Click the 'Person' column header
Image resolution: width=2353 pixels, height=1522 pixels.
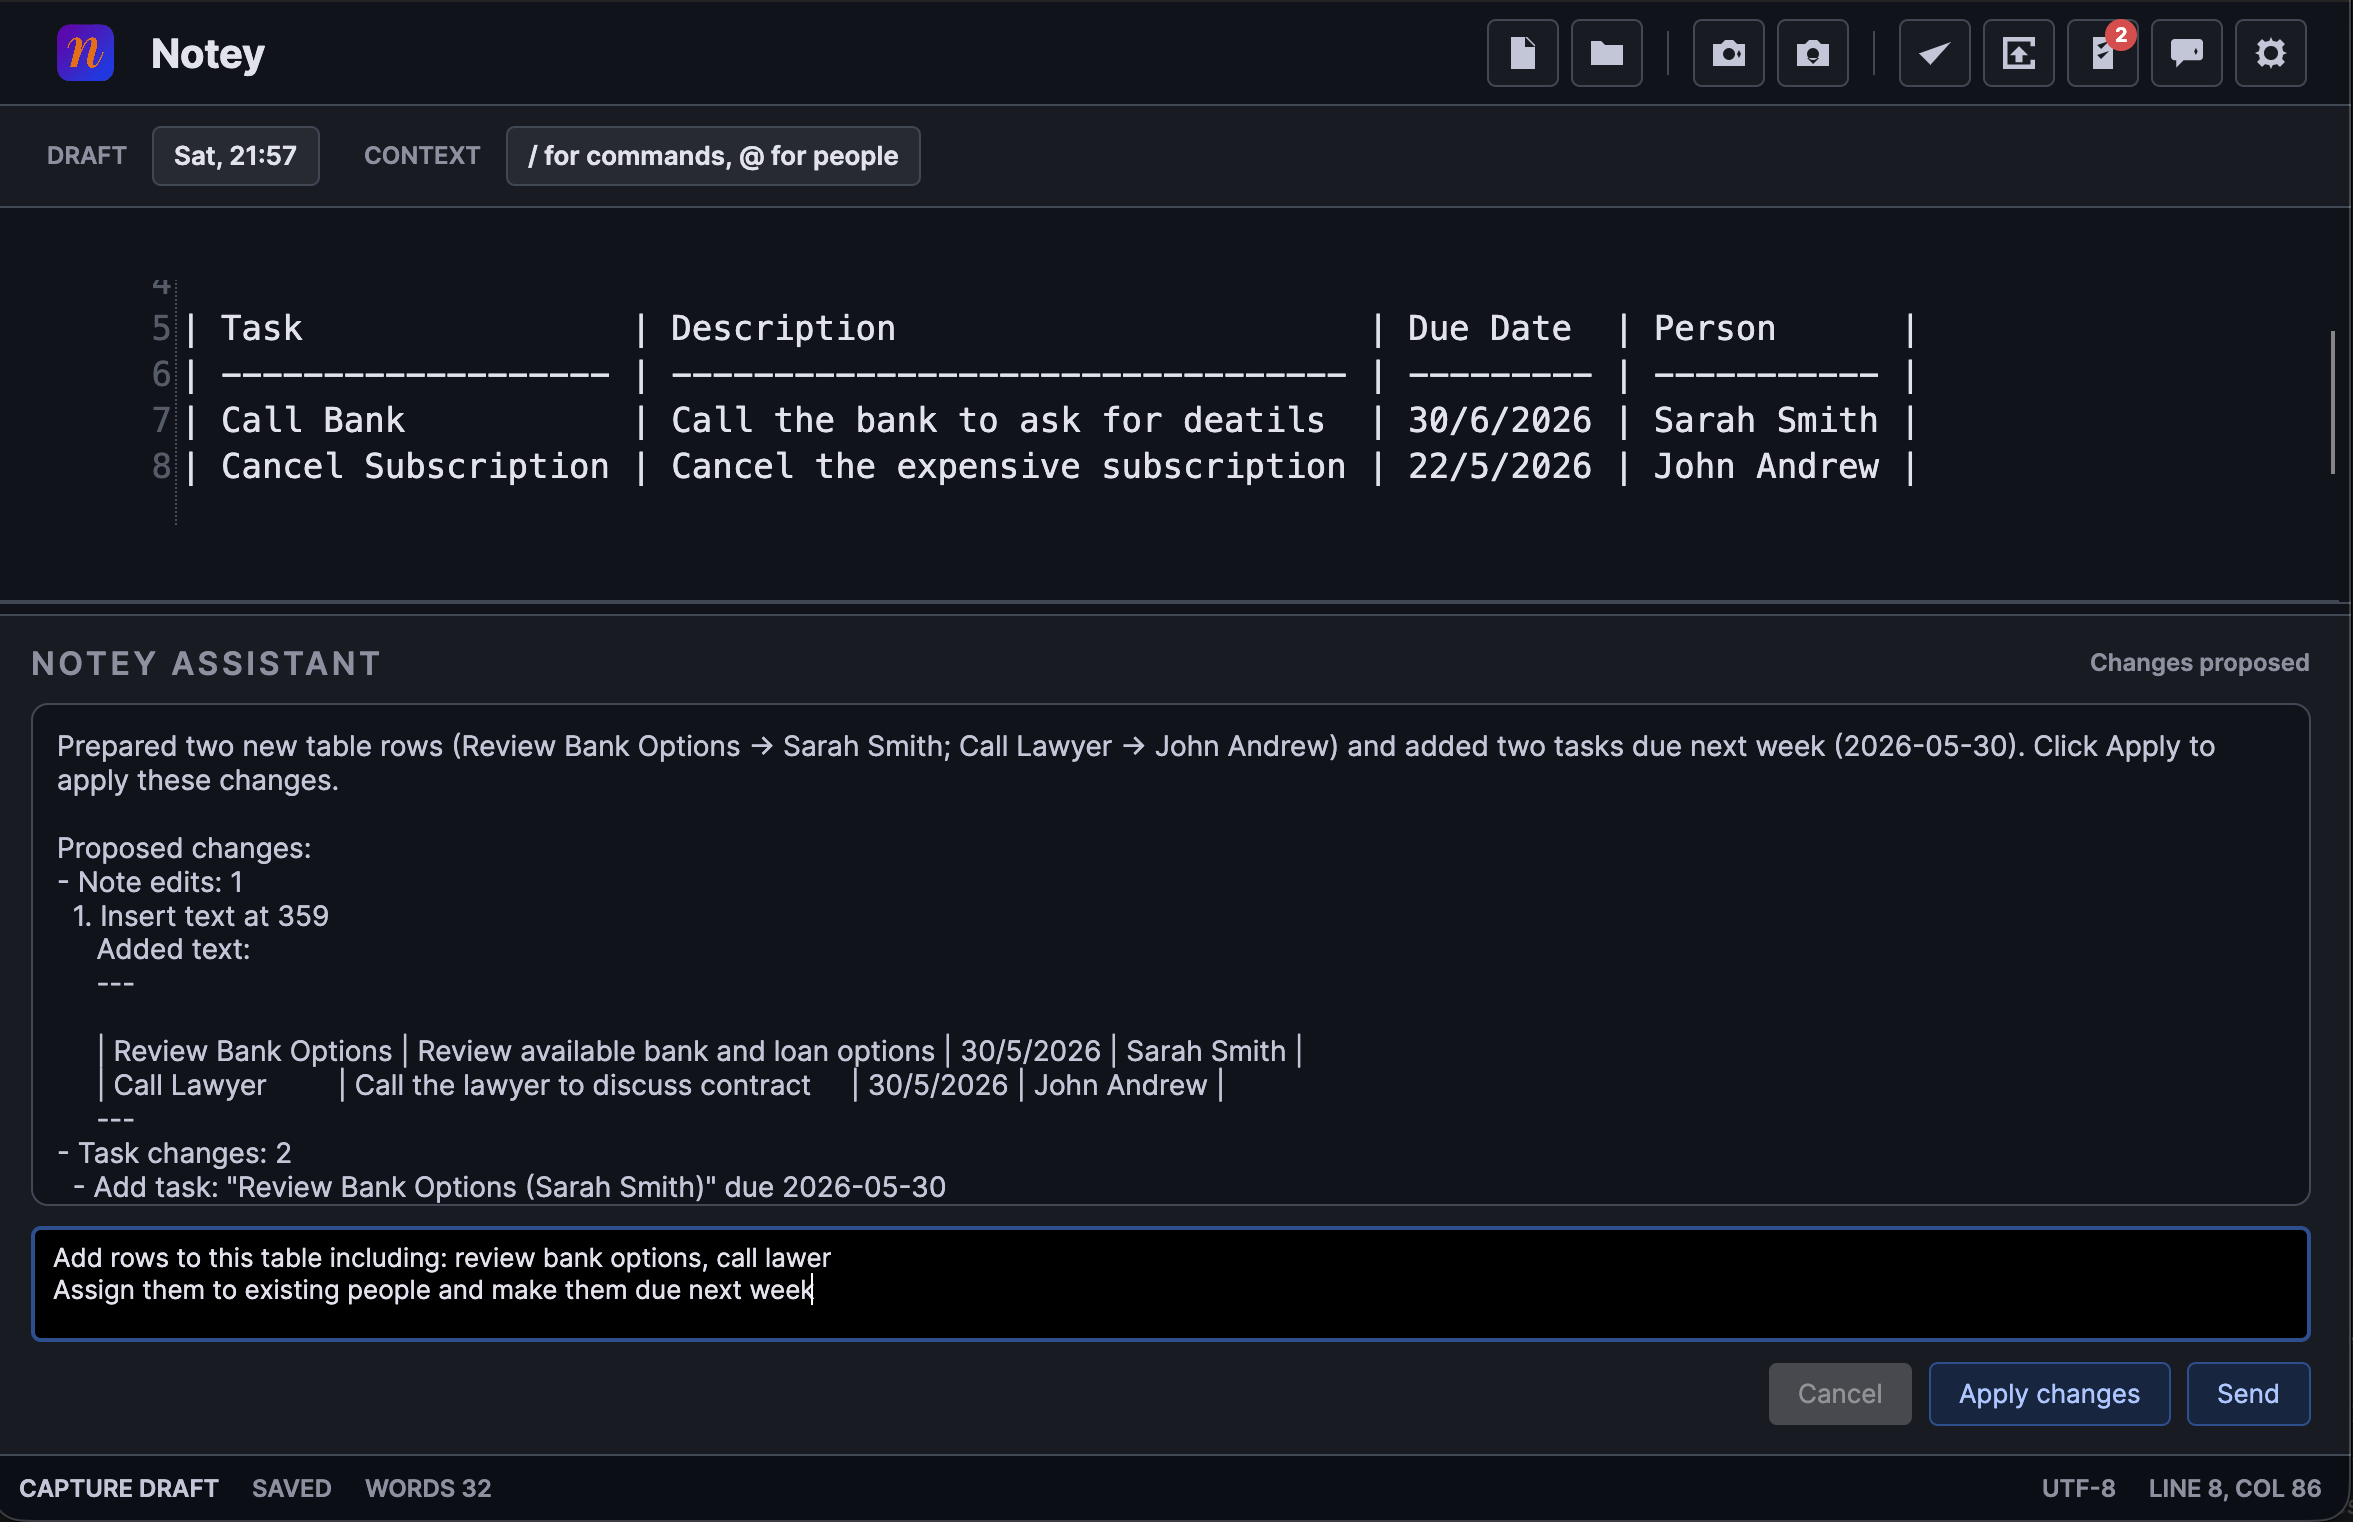[1715, 328]
